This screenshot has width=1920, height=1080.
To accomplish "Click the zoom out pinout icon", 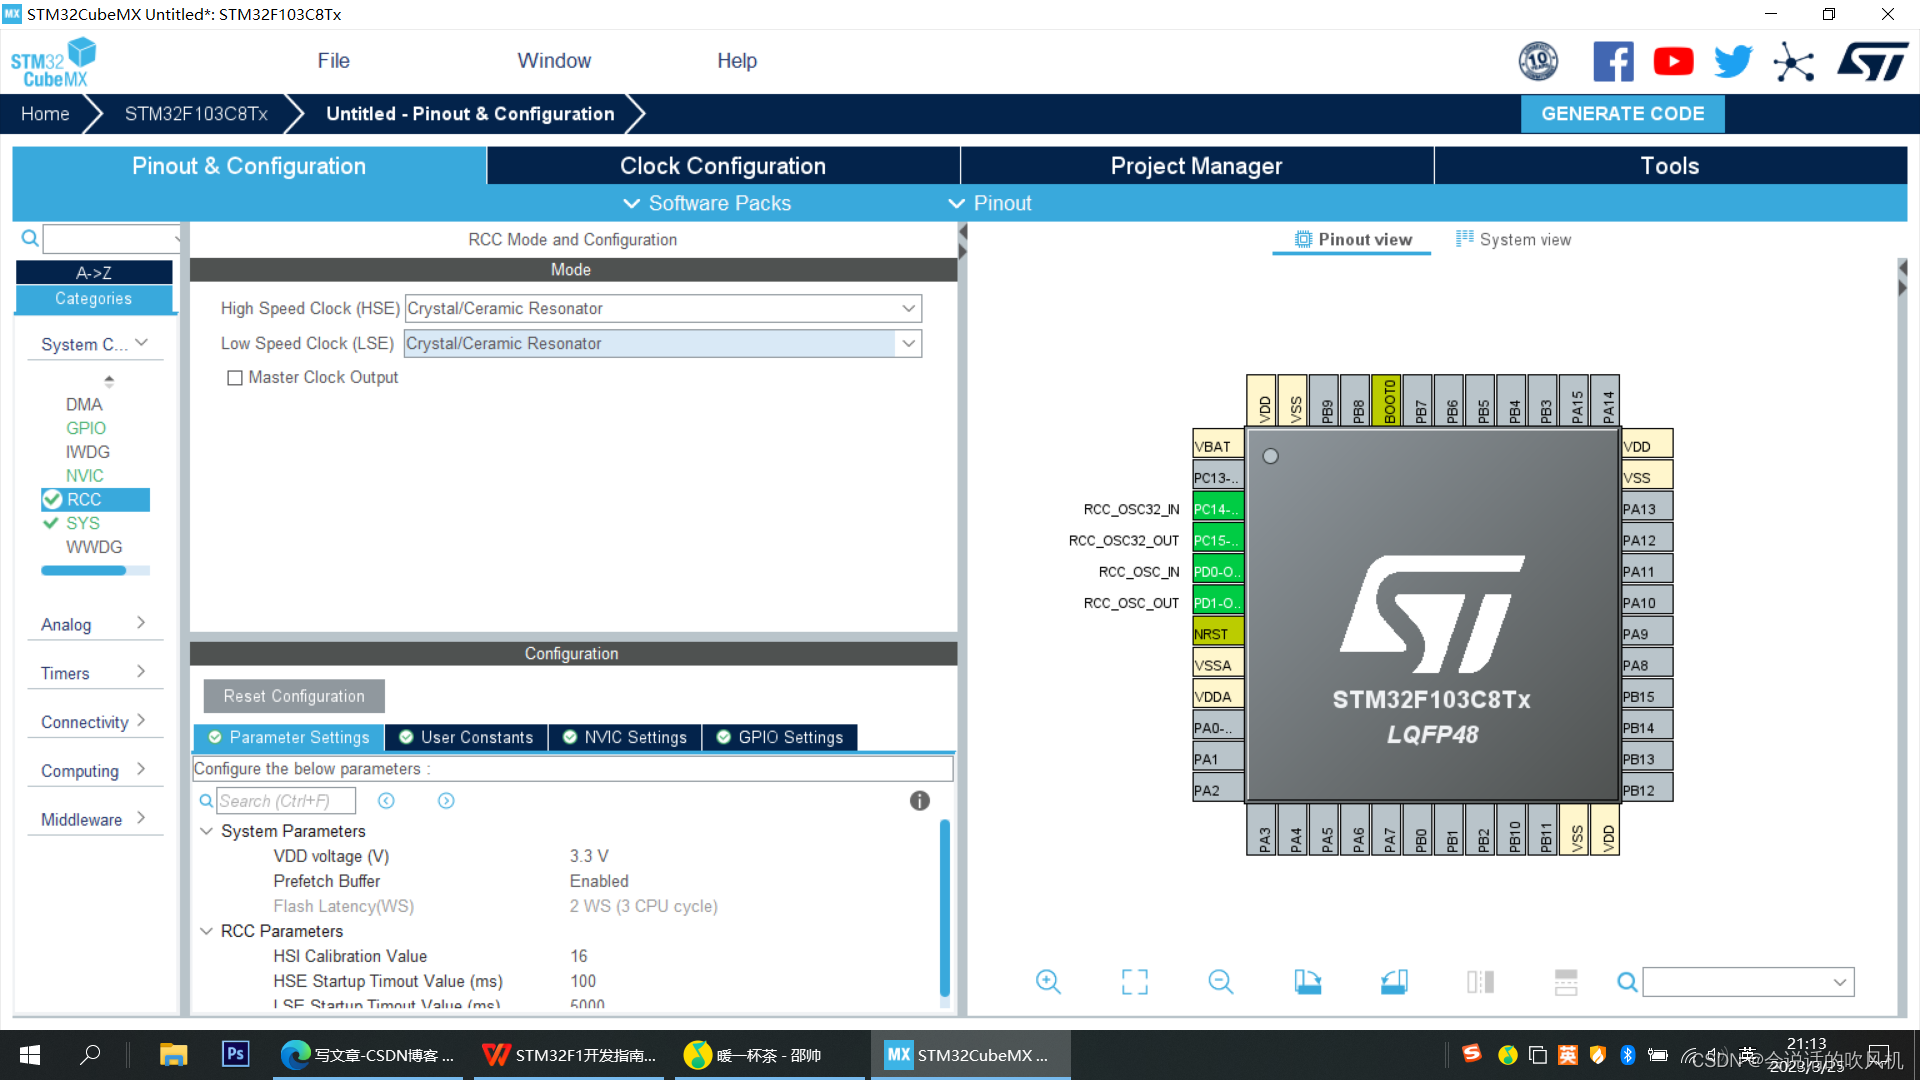I will point(1220,982).
